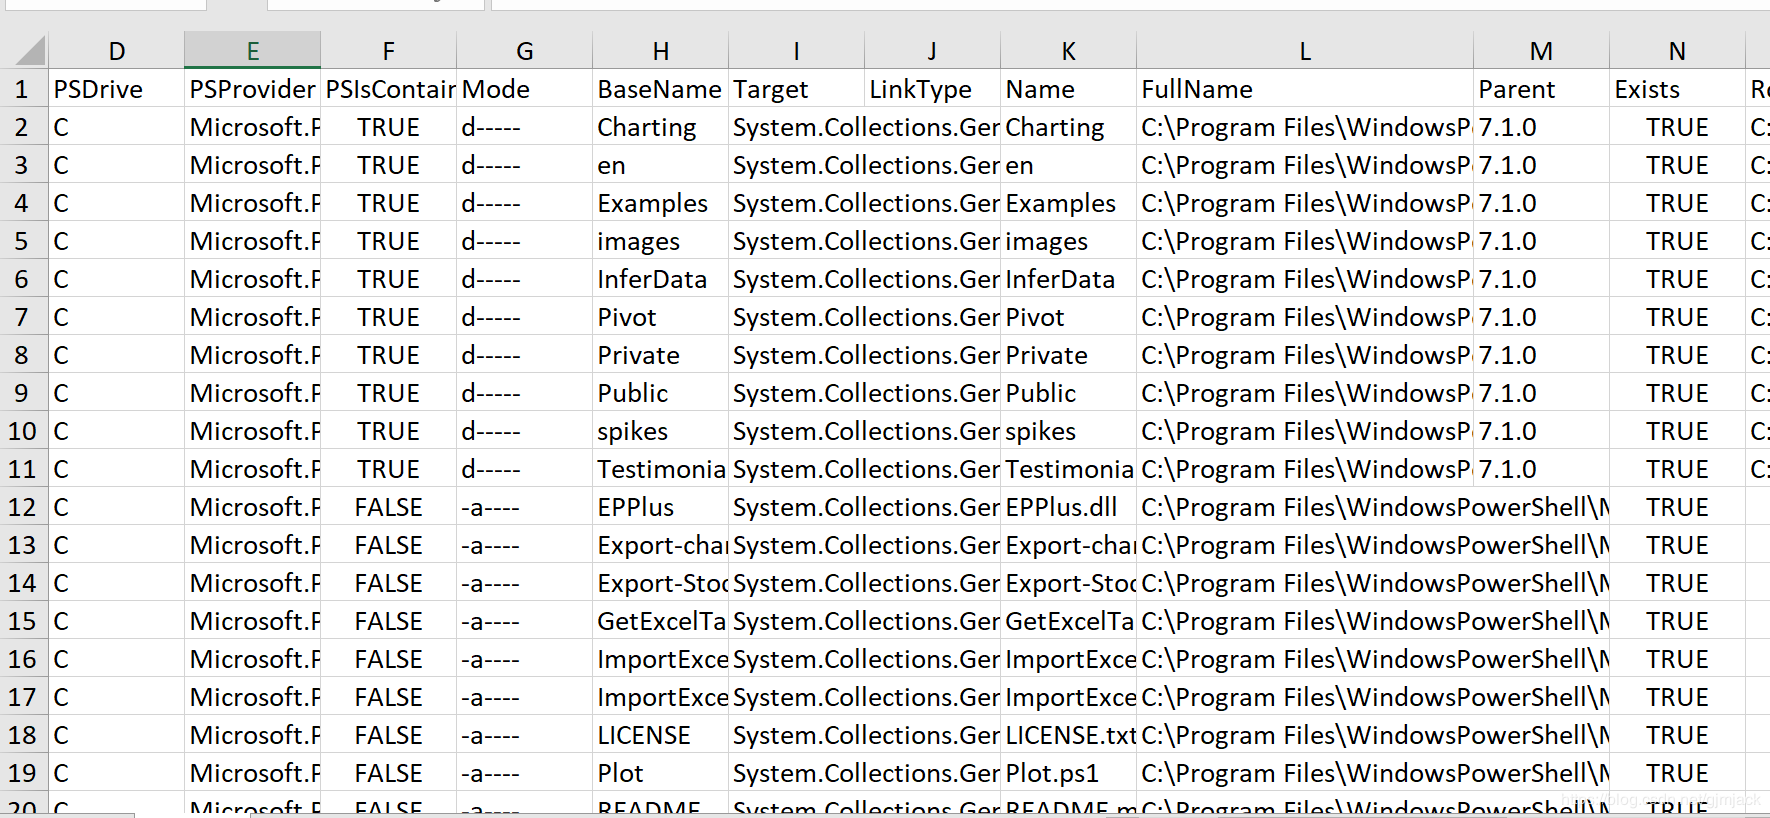Image resolution: width=1770 pixels, height=818 pixels.
Task: Select the Target cell in row 9
Action: pyautogui.click(x=797, y=393)
